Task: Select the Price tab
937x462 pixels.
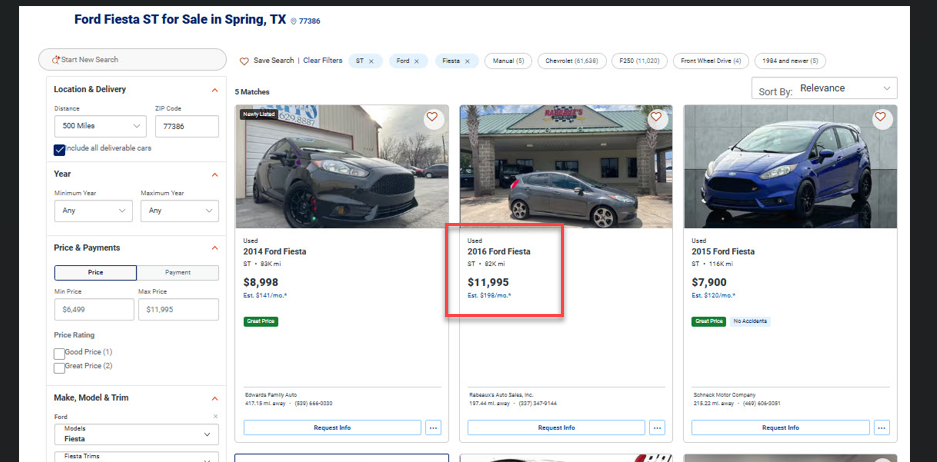Action: 95,272
